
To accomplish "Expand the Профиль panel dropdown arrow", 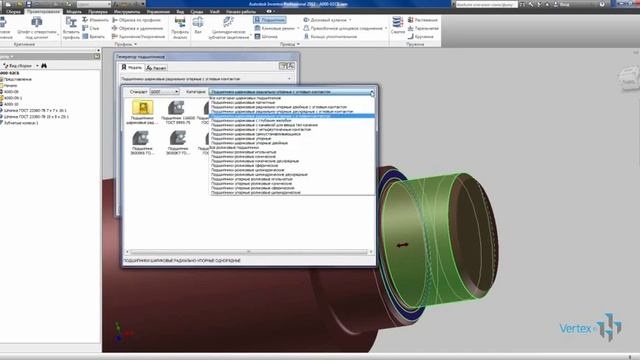I will point(136,44).
